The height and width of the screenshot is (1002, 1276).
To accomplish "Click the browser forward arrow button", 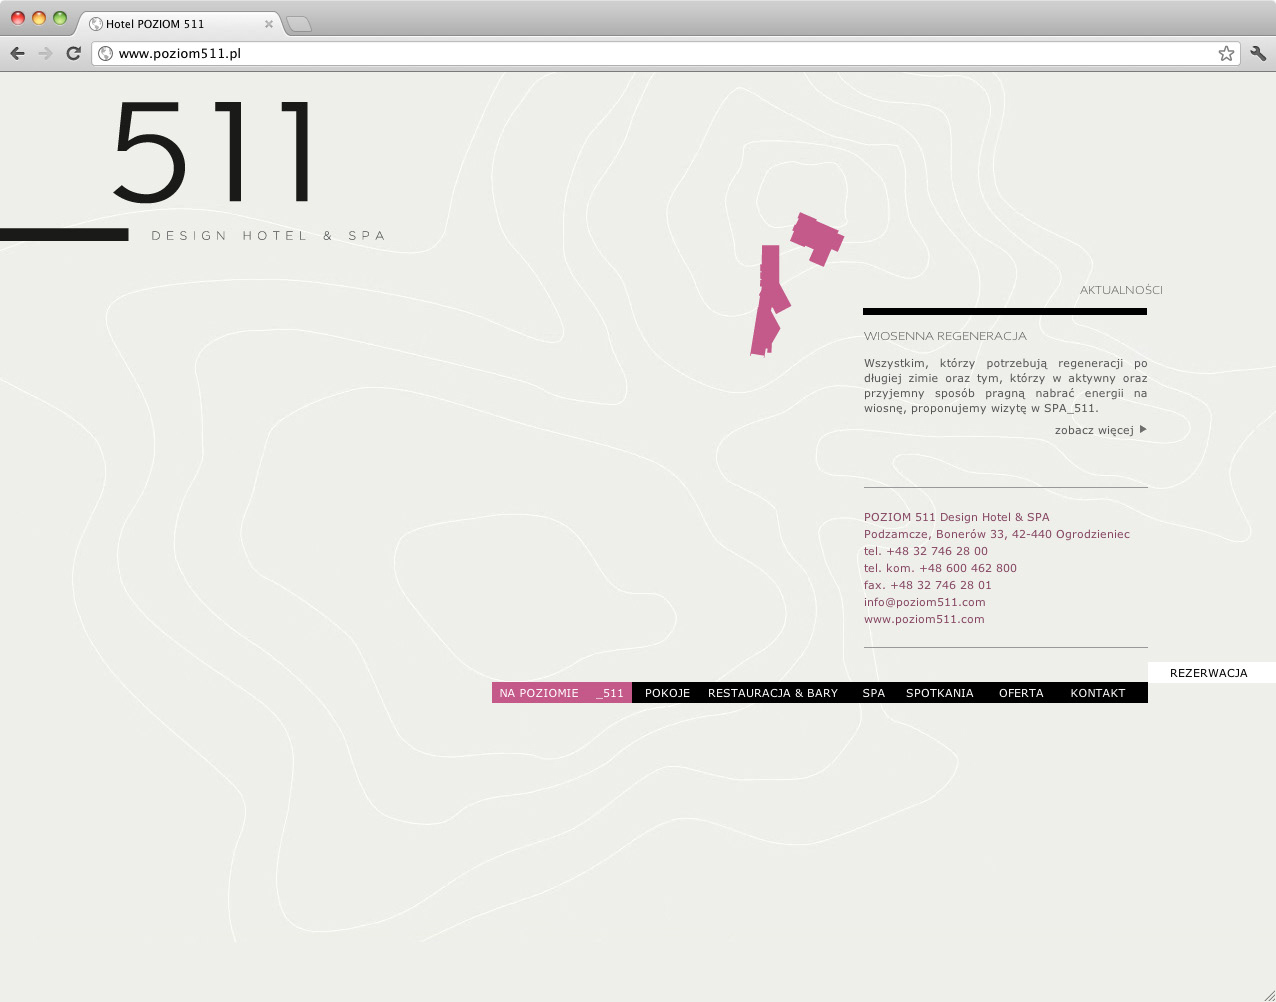I will pos(45,53).
